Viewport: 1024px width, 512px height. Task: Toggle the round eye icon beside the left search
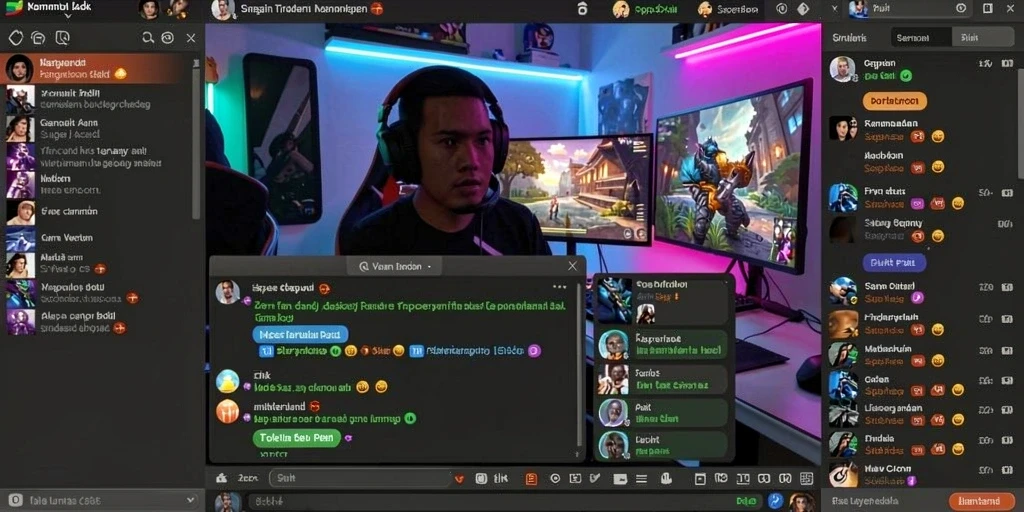[168, 39]
